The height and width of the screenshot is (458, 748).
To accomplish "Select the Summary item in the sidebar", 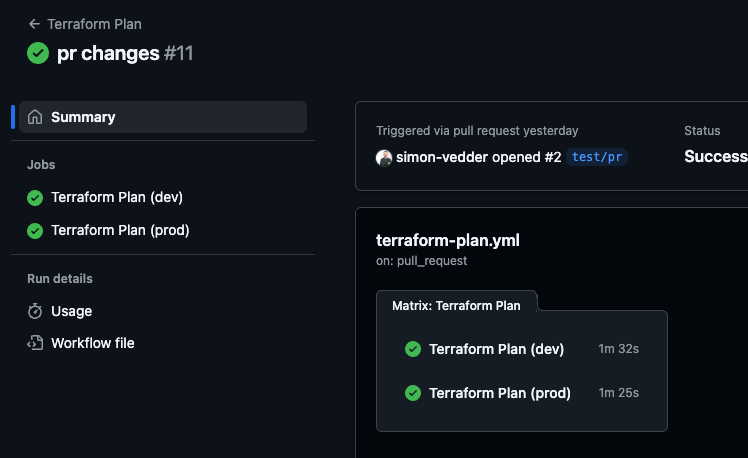I will (83, 117).
